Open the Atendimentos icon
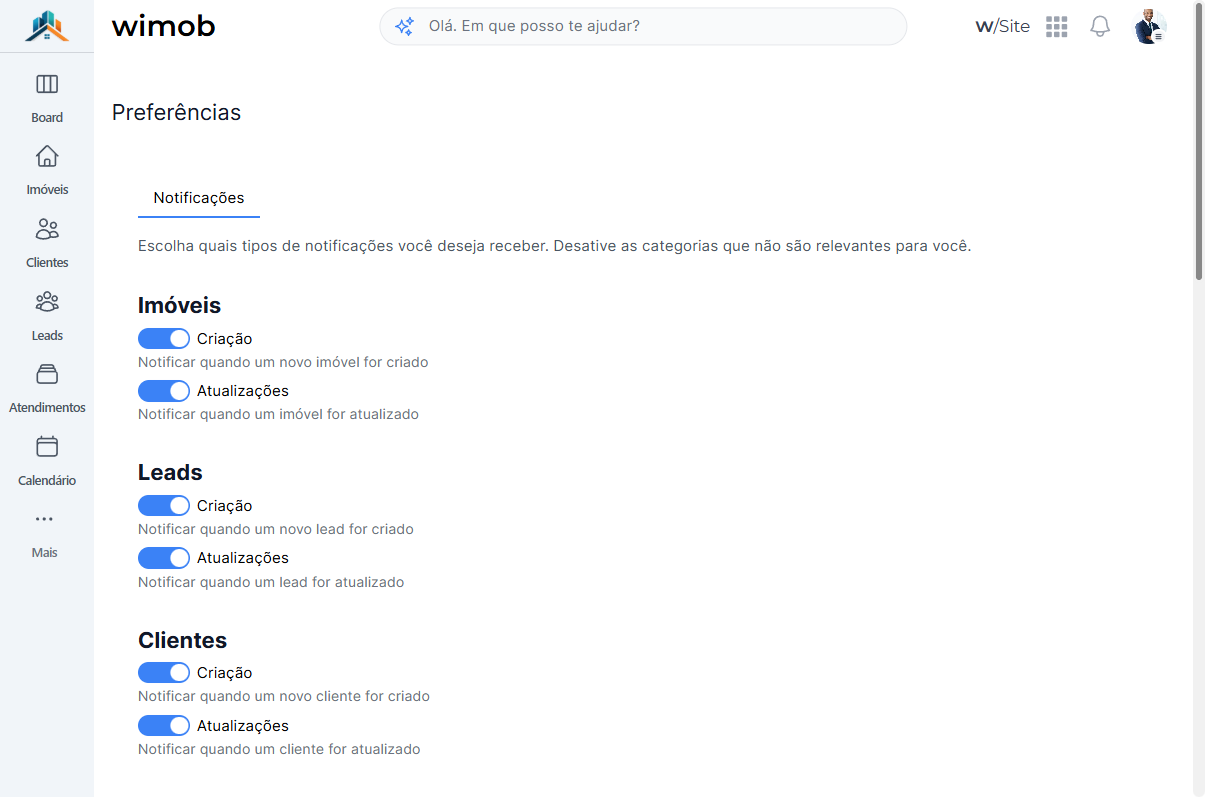The width and height of the screenshot is (1205, 797). 47,374
